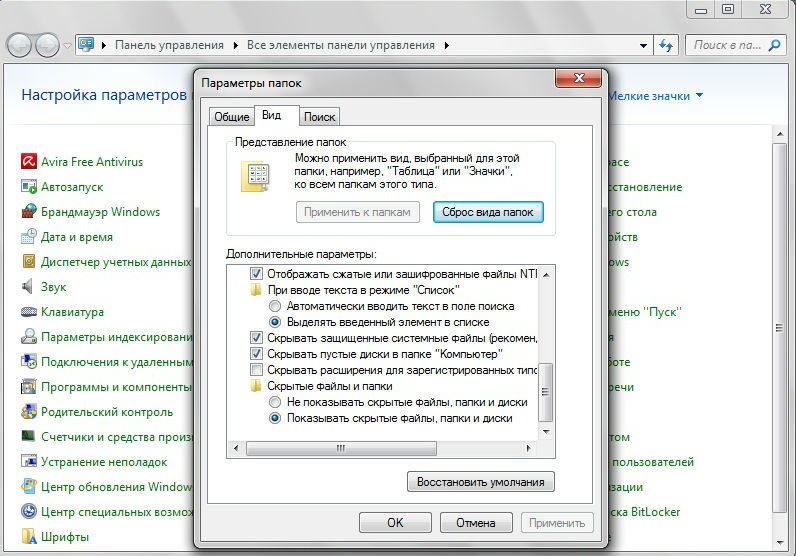Select Не показывать скрытые файлы radio button

pyautogui.click(x=275, y=402)
